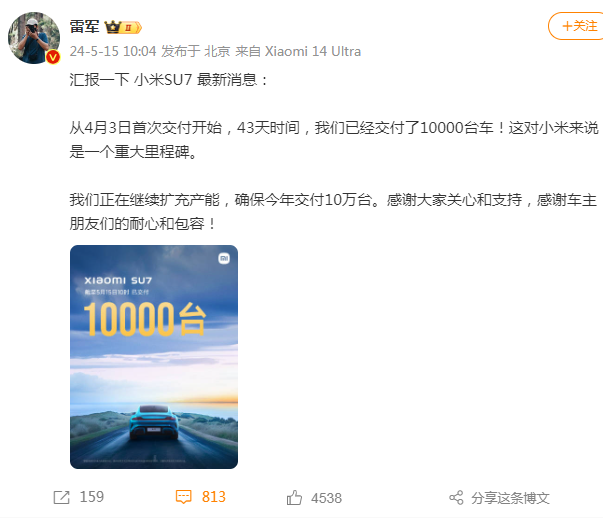Image resolution: width=603 pixels, height=519 pixels.
Task: Click the 分享这条博文 share link
Action: tap(510, 498)
